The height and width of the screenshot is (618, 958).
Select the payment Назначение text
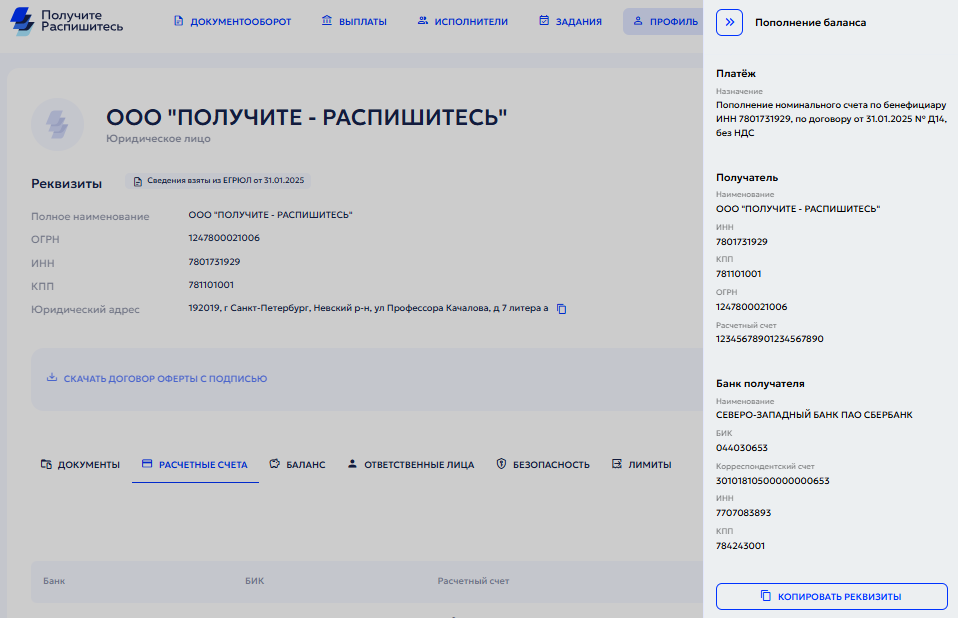click(831, 119)
